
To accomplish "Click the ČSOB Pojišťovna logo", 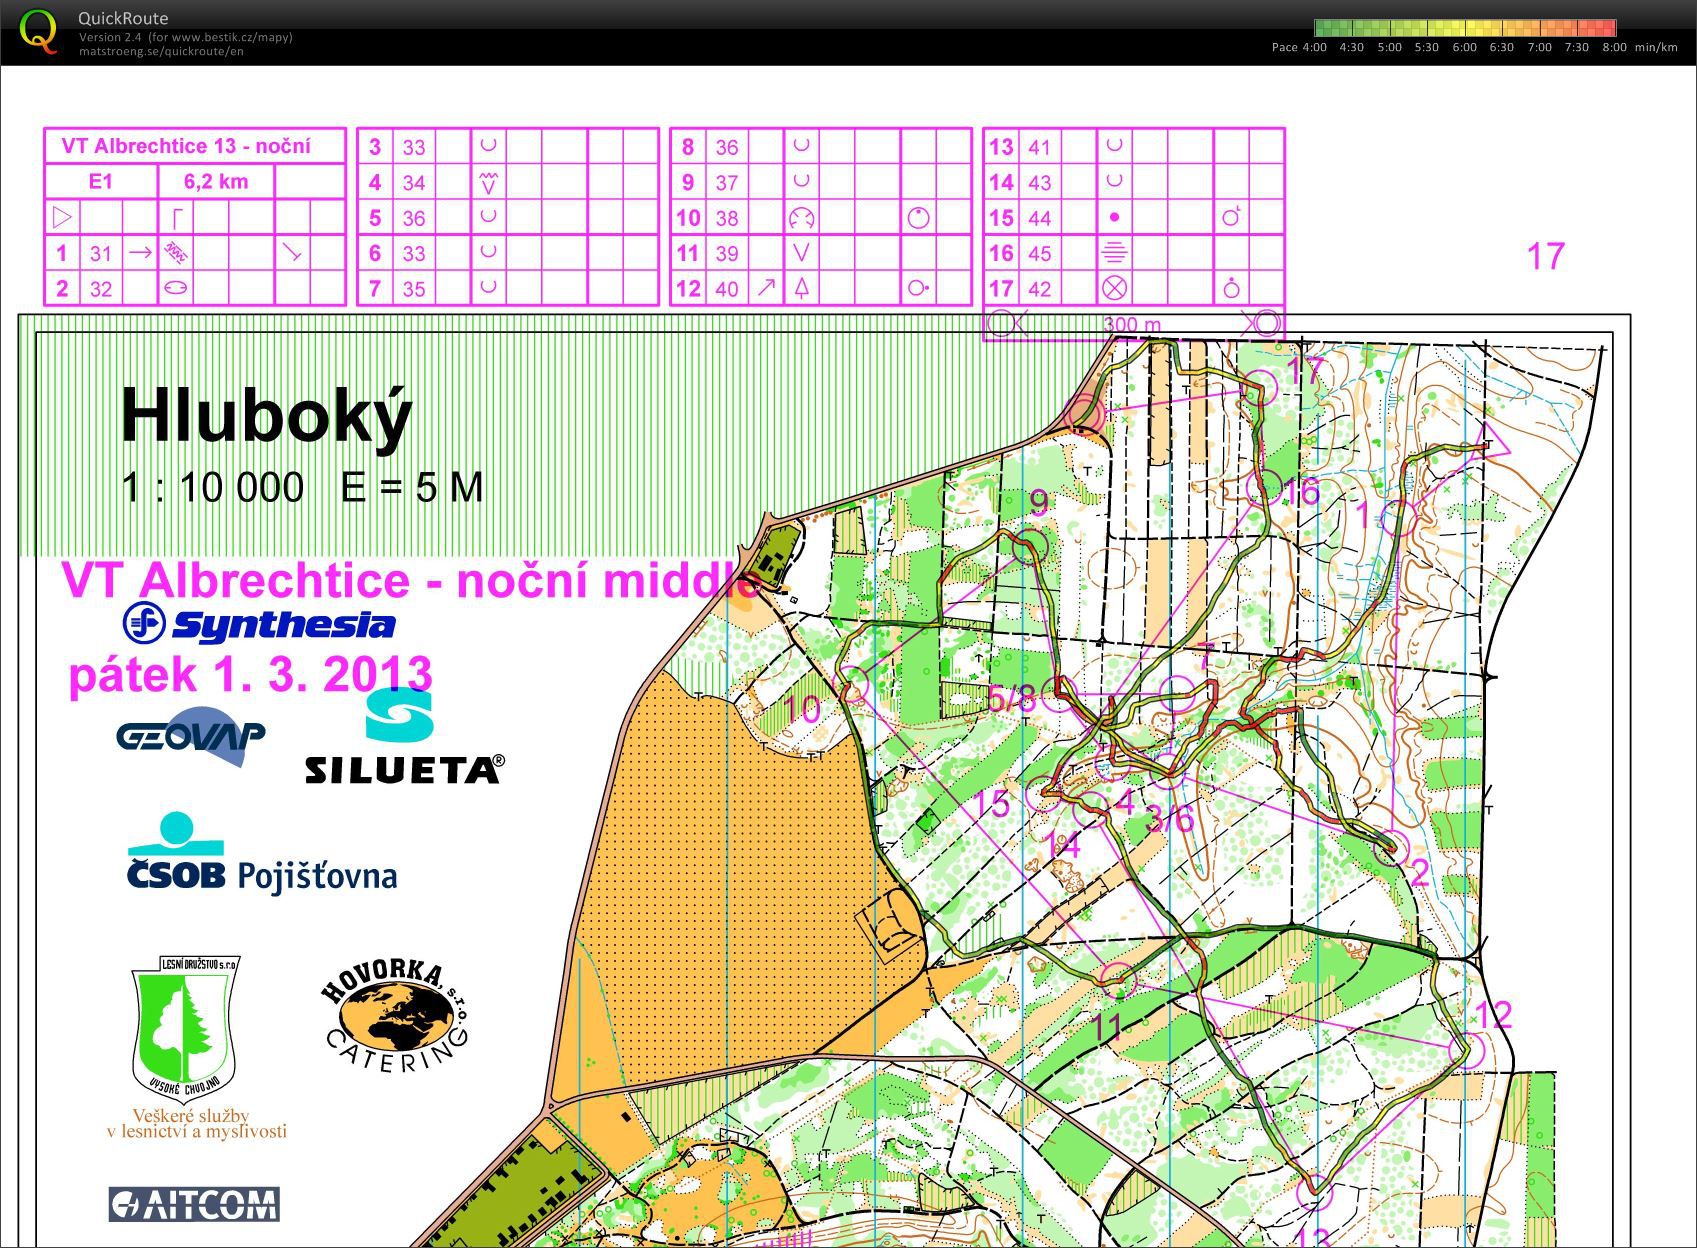I will (x=262, y=853).
